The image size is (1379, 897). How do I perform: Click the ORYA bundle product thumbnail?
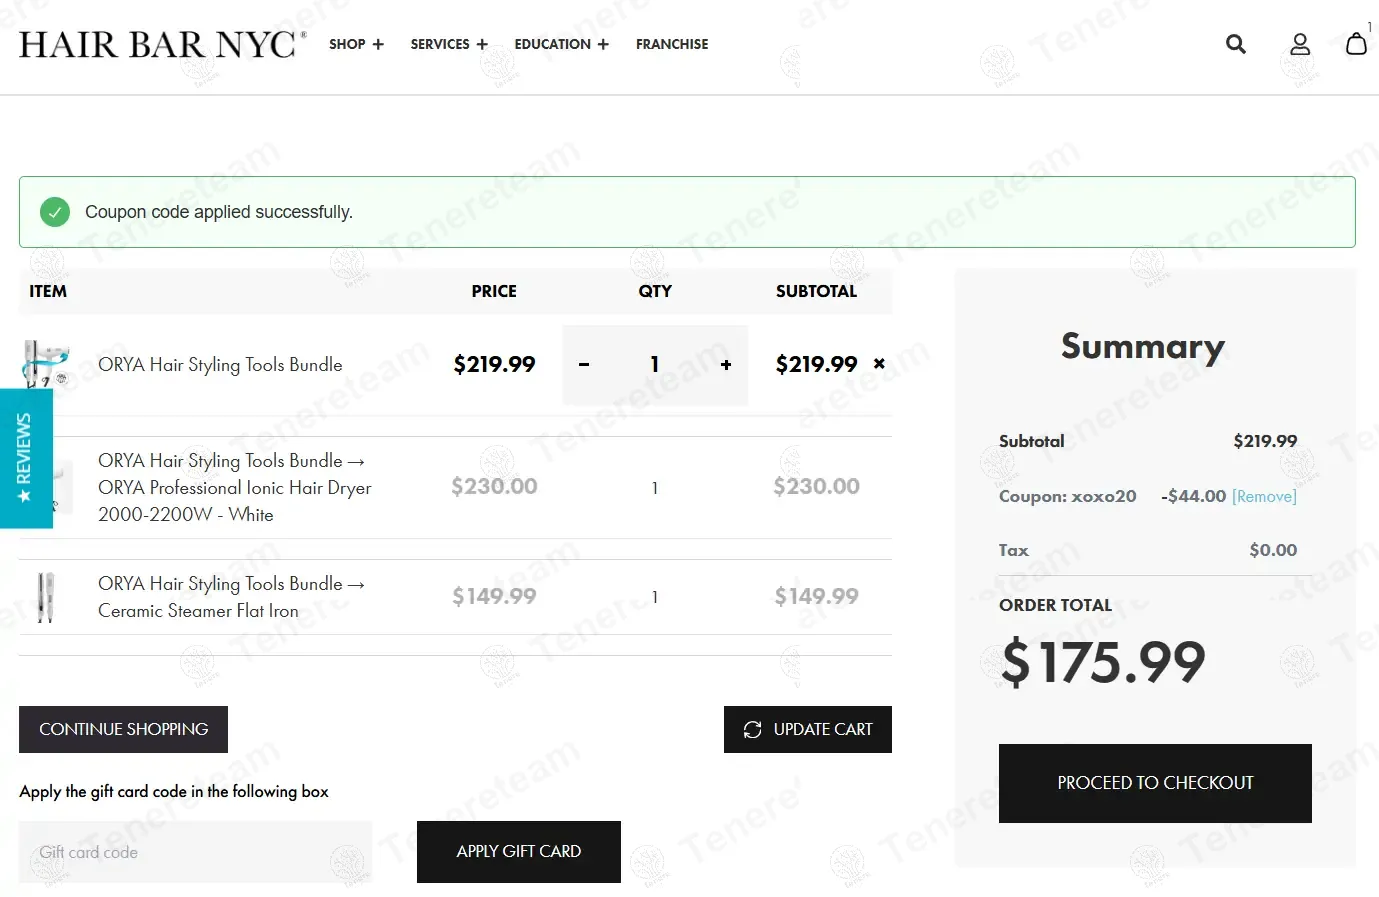(47, 364)
